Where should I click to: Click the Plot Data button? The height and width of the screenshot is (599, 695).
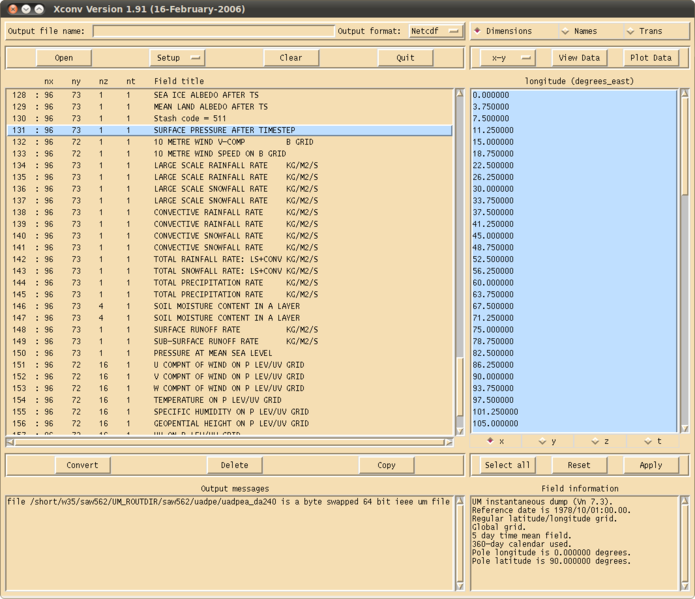tap(651, 58)
